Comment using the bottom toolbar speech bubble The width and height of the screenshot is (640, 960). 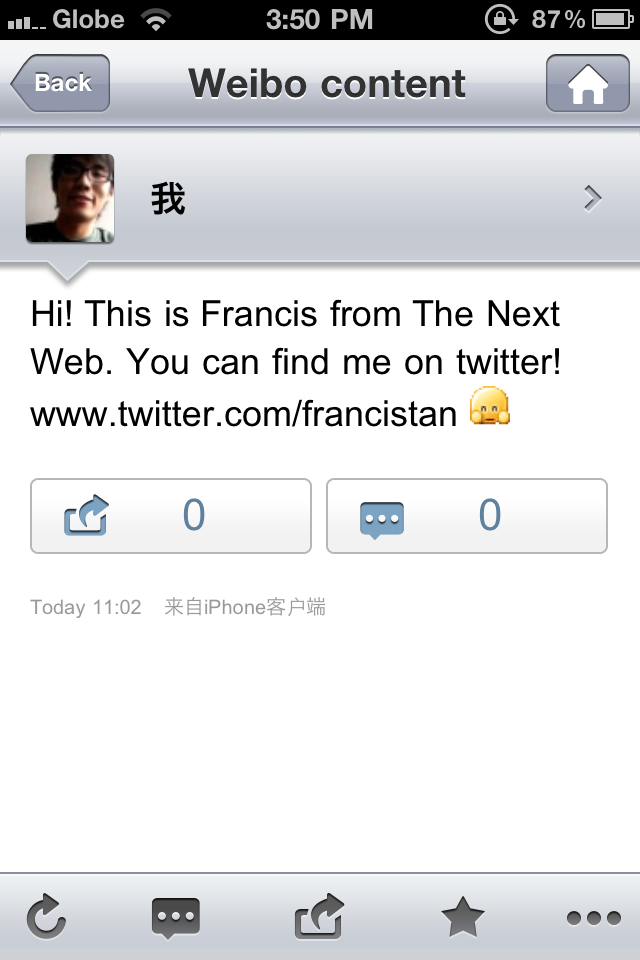click(x=176, y=918)
